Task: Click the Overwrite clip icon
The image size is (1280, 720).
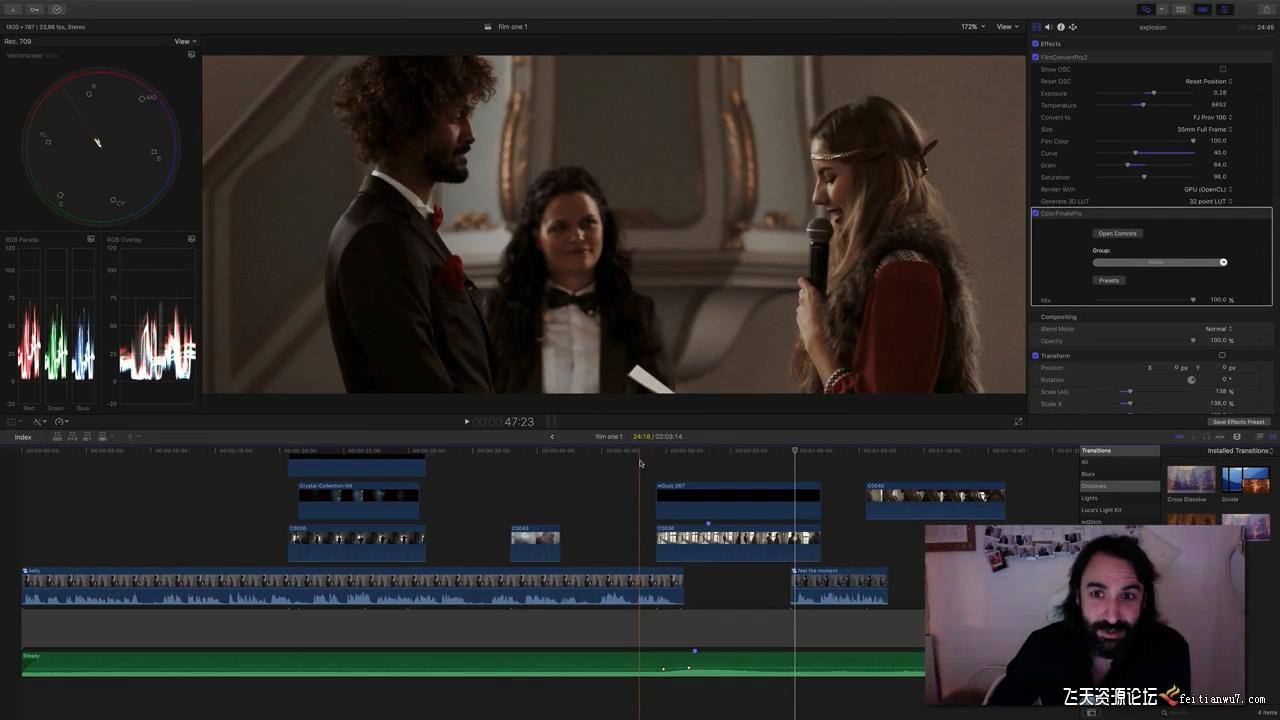Action: pyautogui.click(x=102, y=436)
